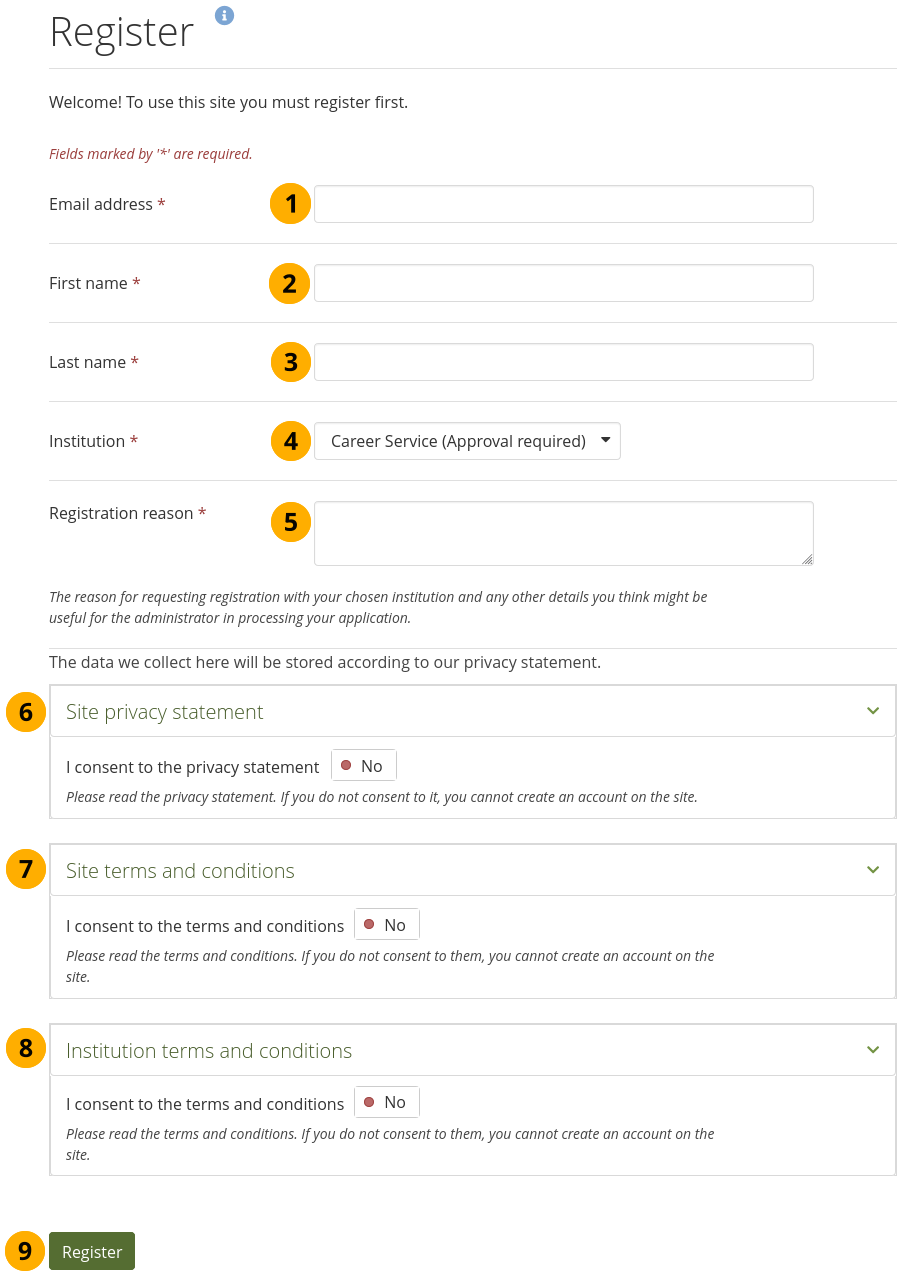Toggle consent to the privacy statement
Viewport: 903px width, 1277px height.
coord(364,766)
